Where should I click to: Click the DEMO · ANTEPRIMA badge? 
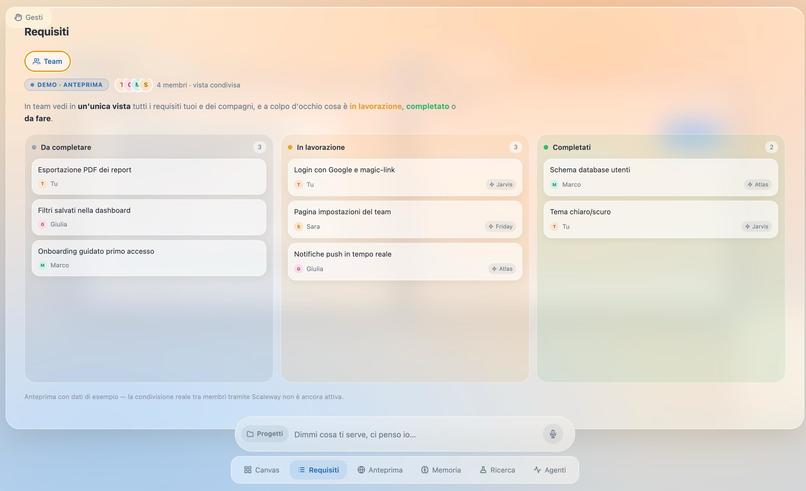tap(66, 85)
